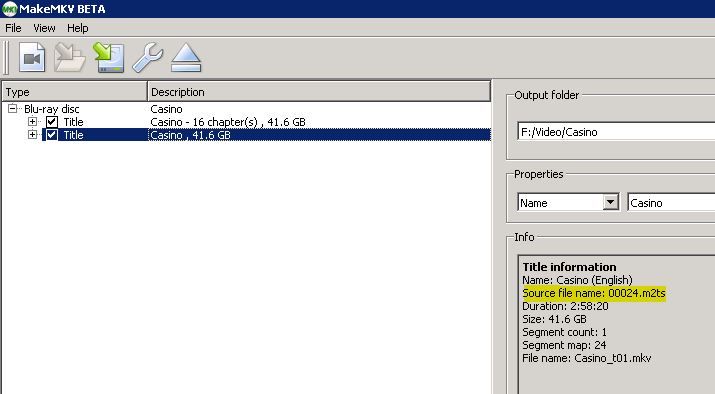Viewport: 715px width, 394px height.
Task: Click the Open files video camera icon
Action: coord(32,57)
